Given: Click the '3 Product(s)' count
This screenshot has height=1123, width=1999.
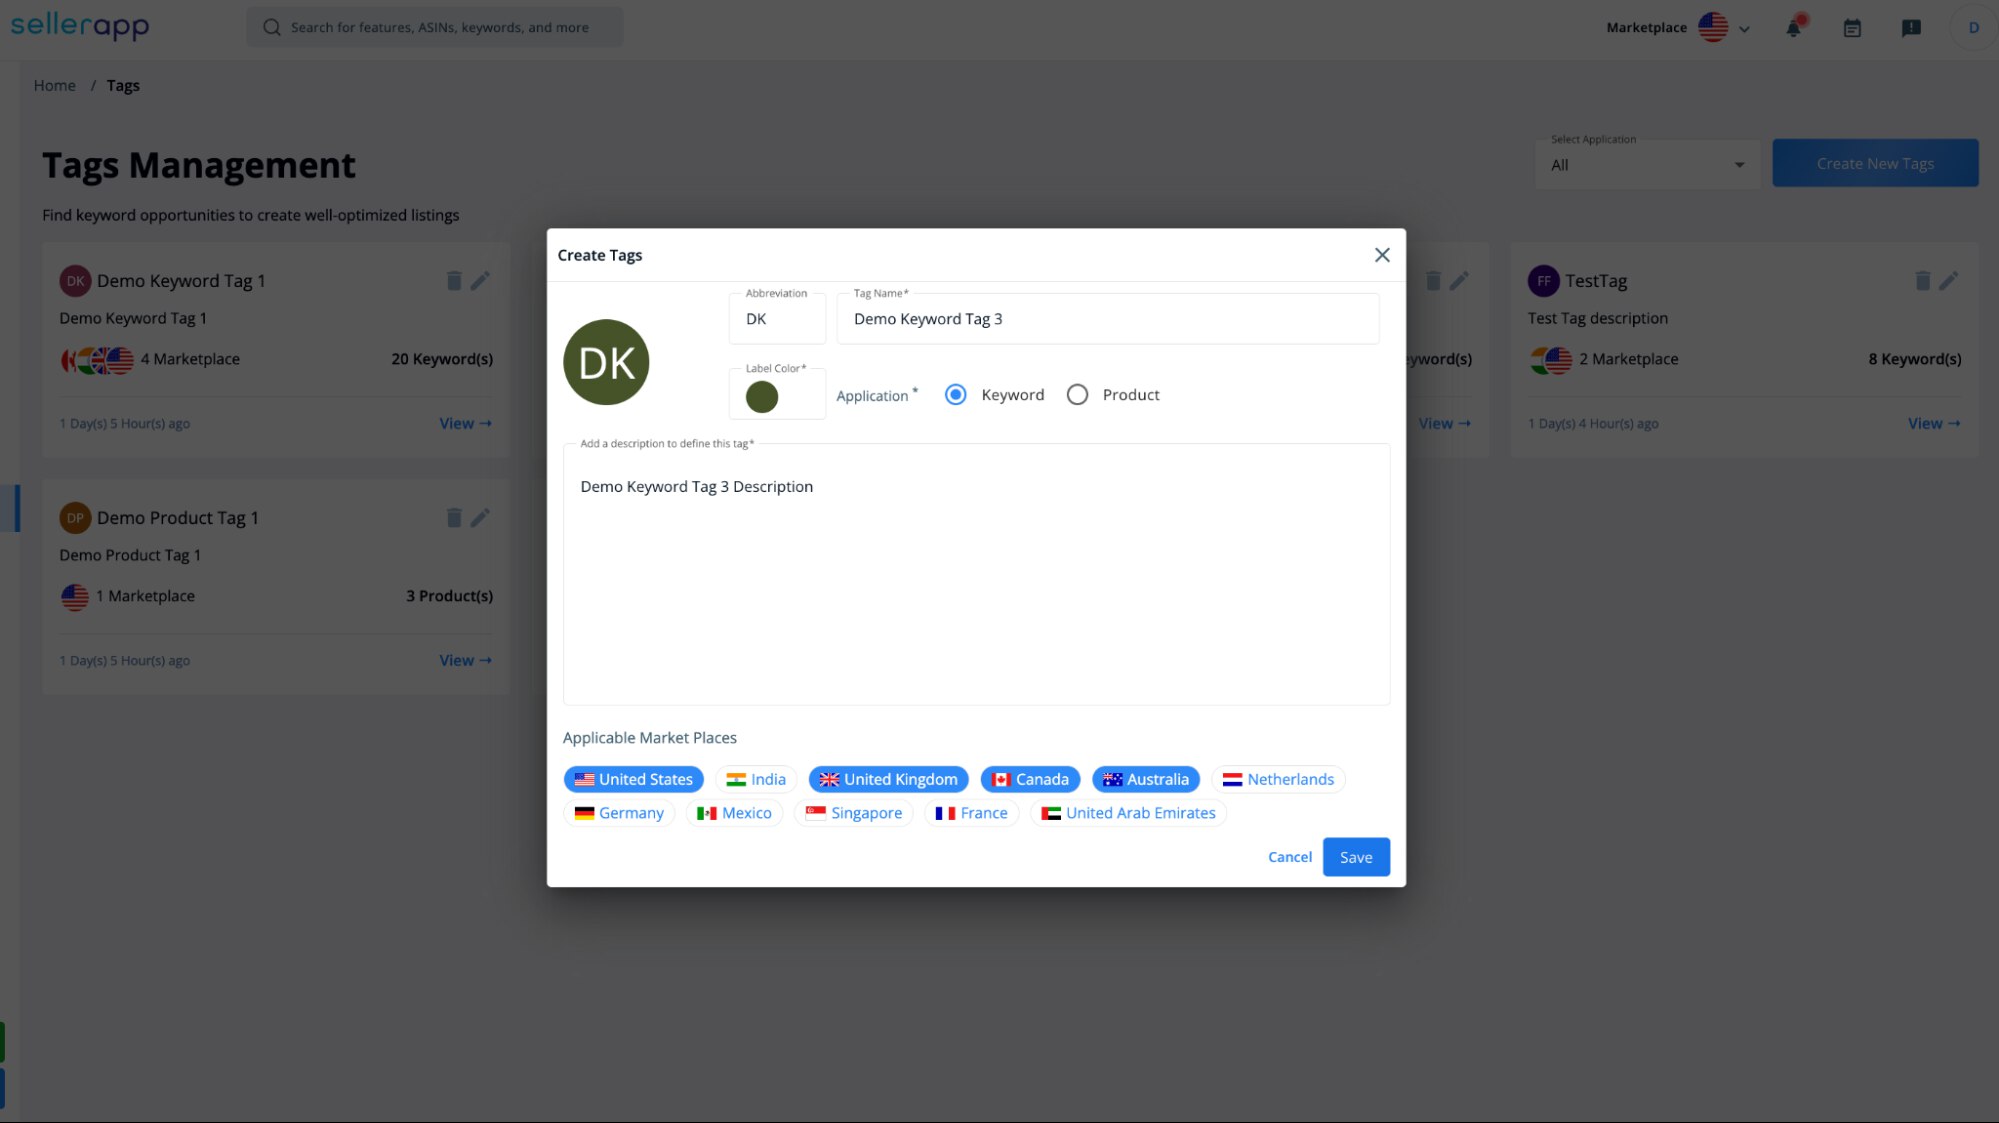Looking at the screenshot, I should 449,596.
